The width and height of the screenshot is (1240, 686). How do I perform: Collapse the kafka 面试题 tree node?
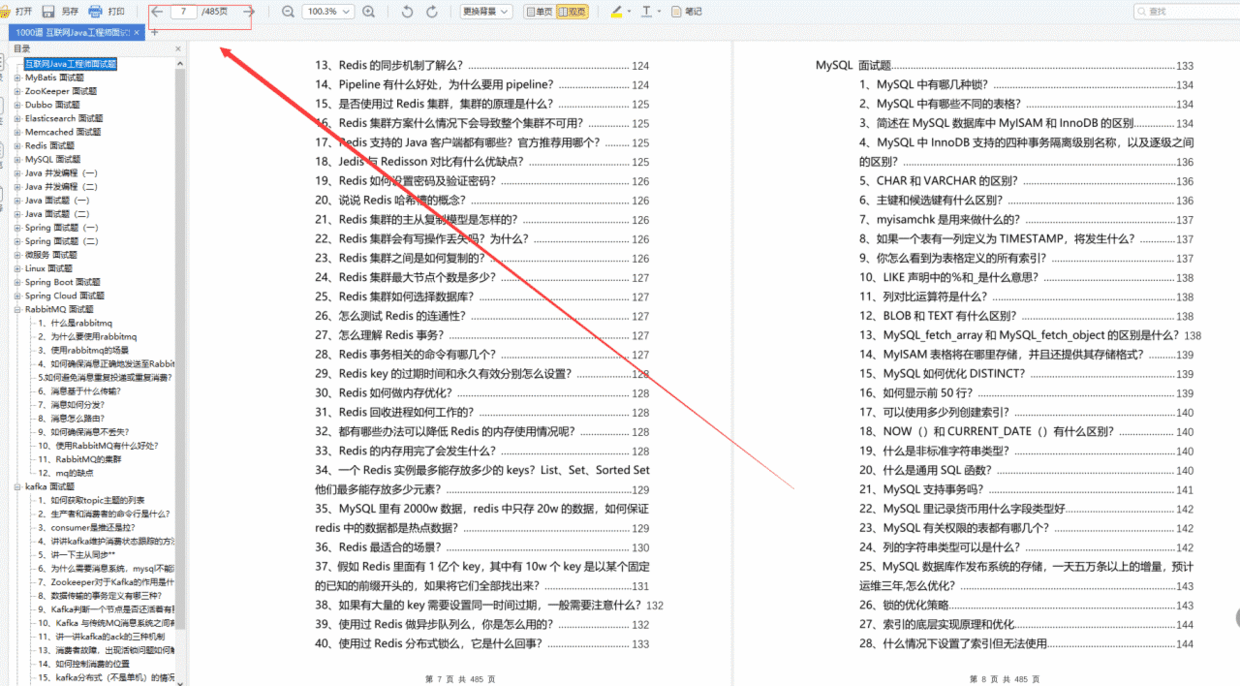tap(17, 486)
